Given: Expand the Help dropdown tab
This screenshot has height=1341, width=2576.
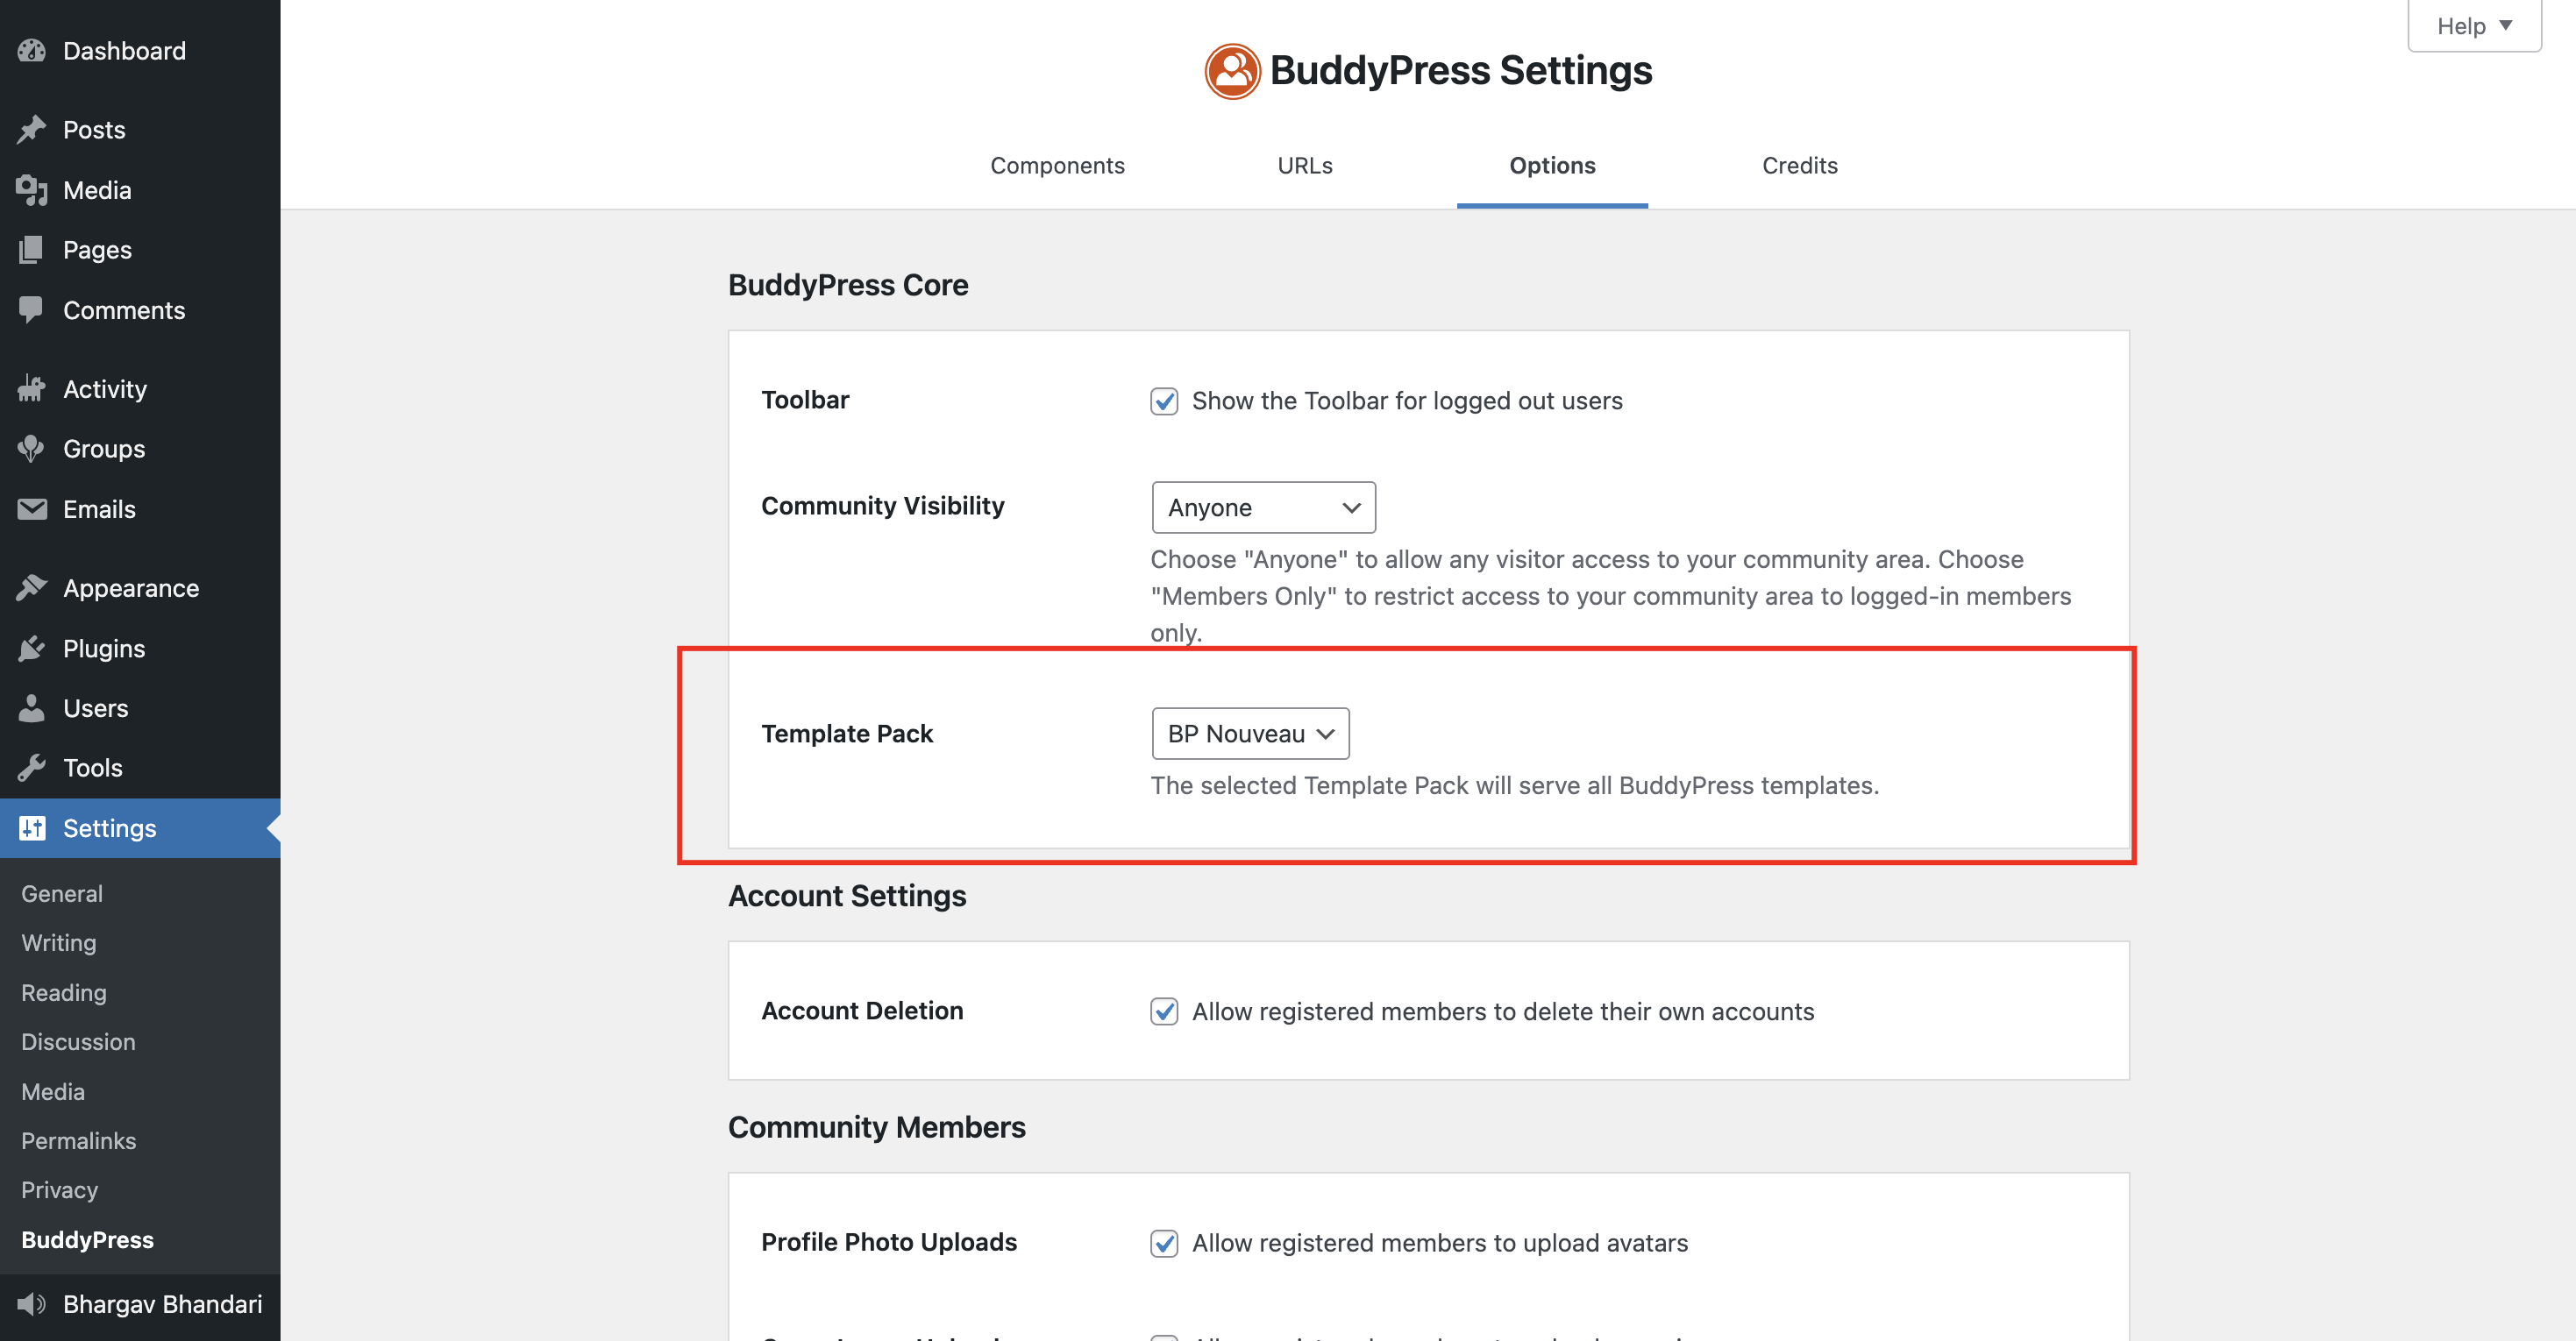Looking at the screenshot, I should click(2474, 26).
